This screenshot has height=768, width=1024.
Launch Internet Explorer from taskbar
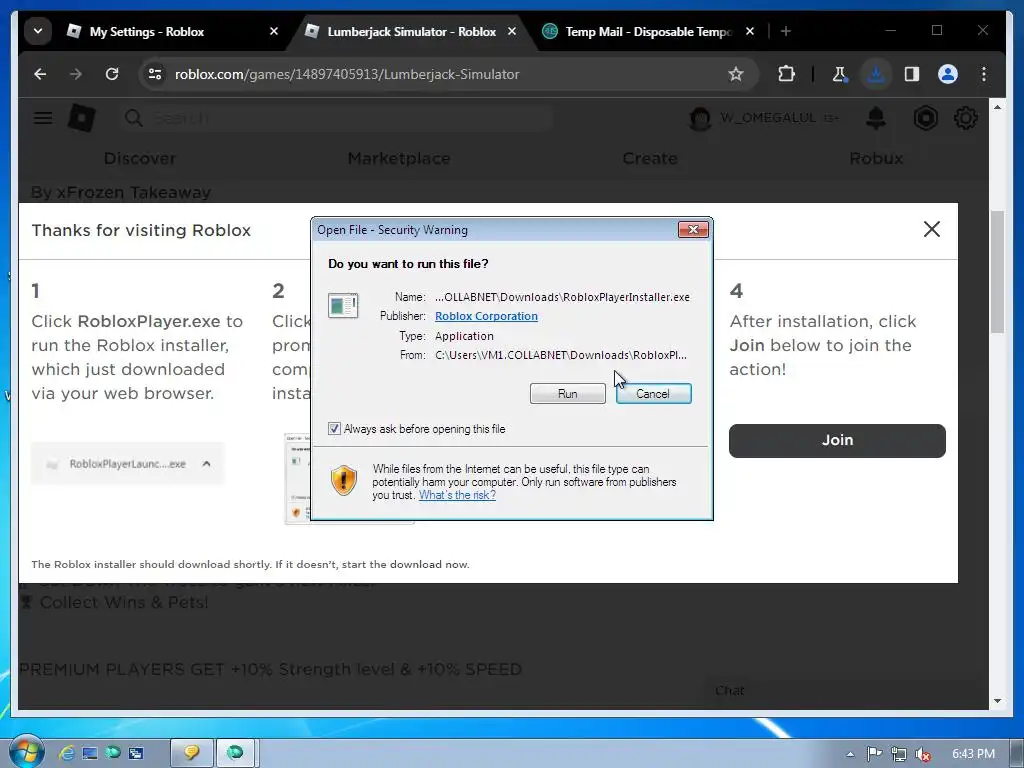66,753
